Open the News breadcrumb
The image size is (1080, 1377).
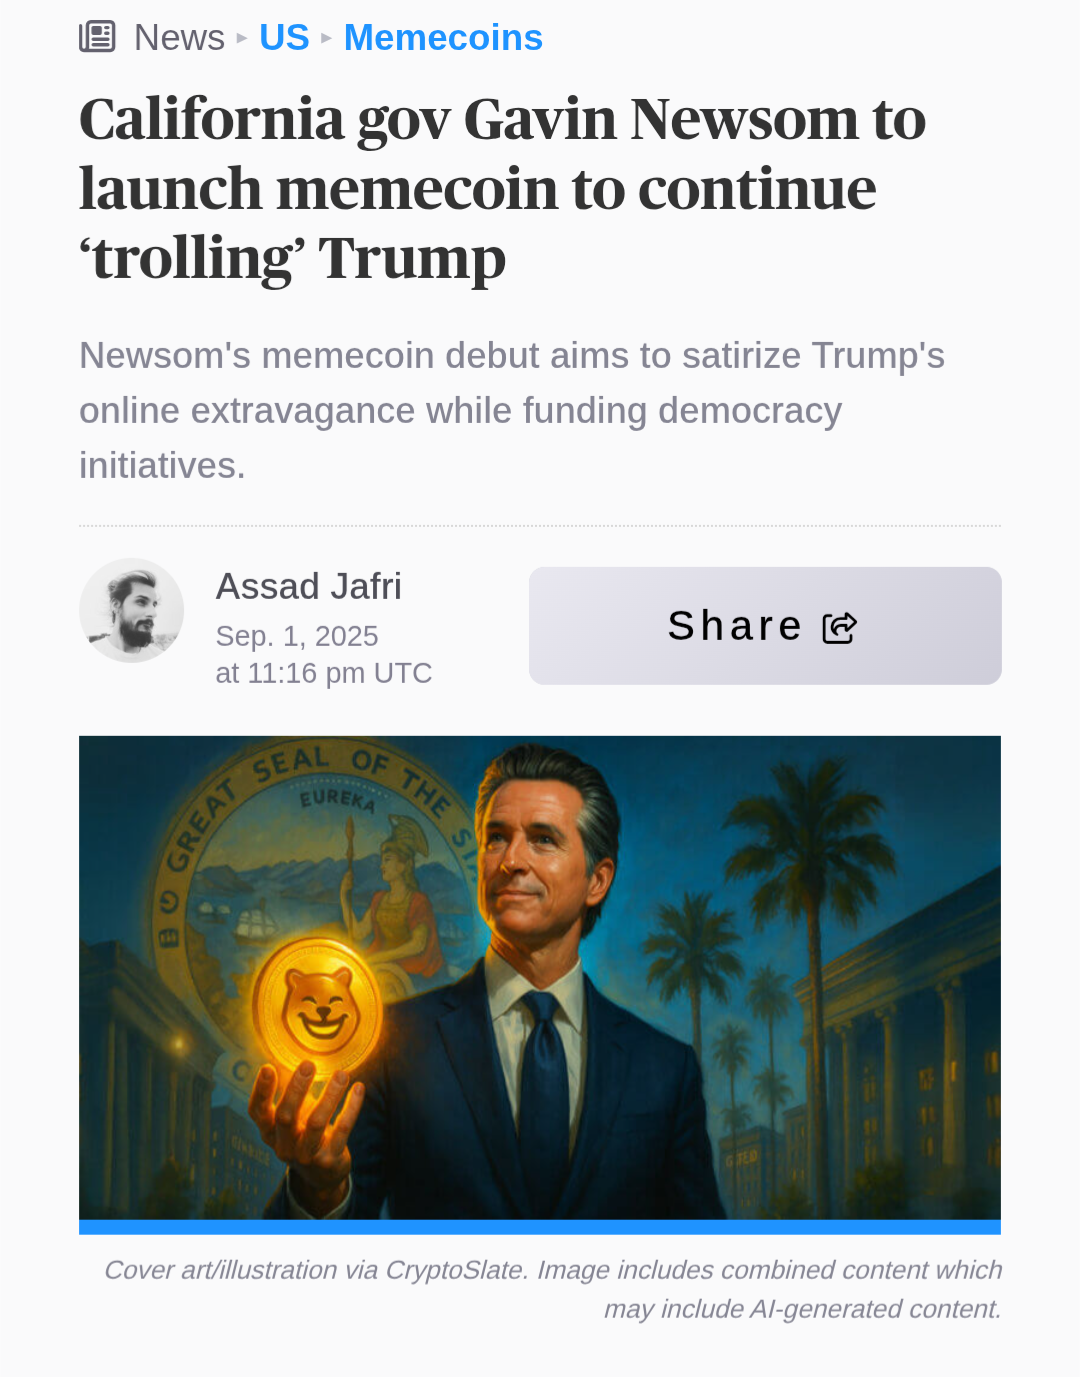(179, 38)
